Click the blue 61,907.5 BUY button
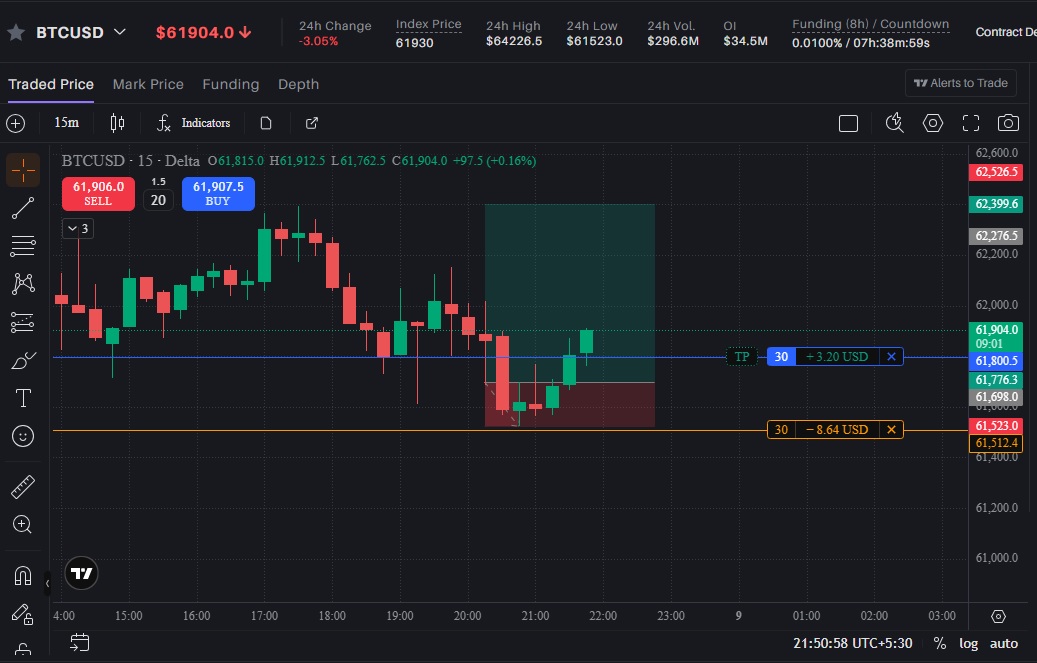 (218, 193)
